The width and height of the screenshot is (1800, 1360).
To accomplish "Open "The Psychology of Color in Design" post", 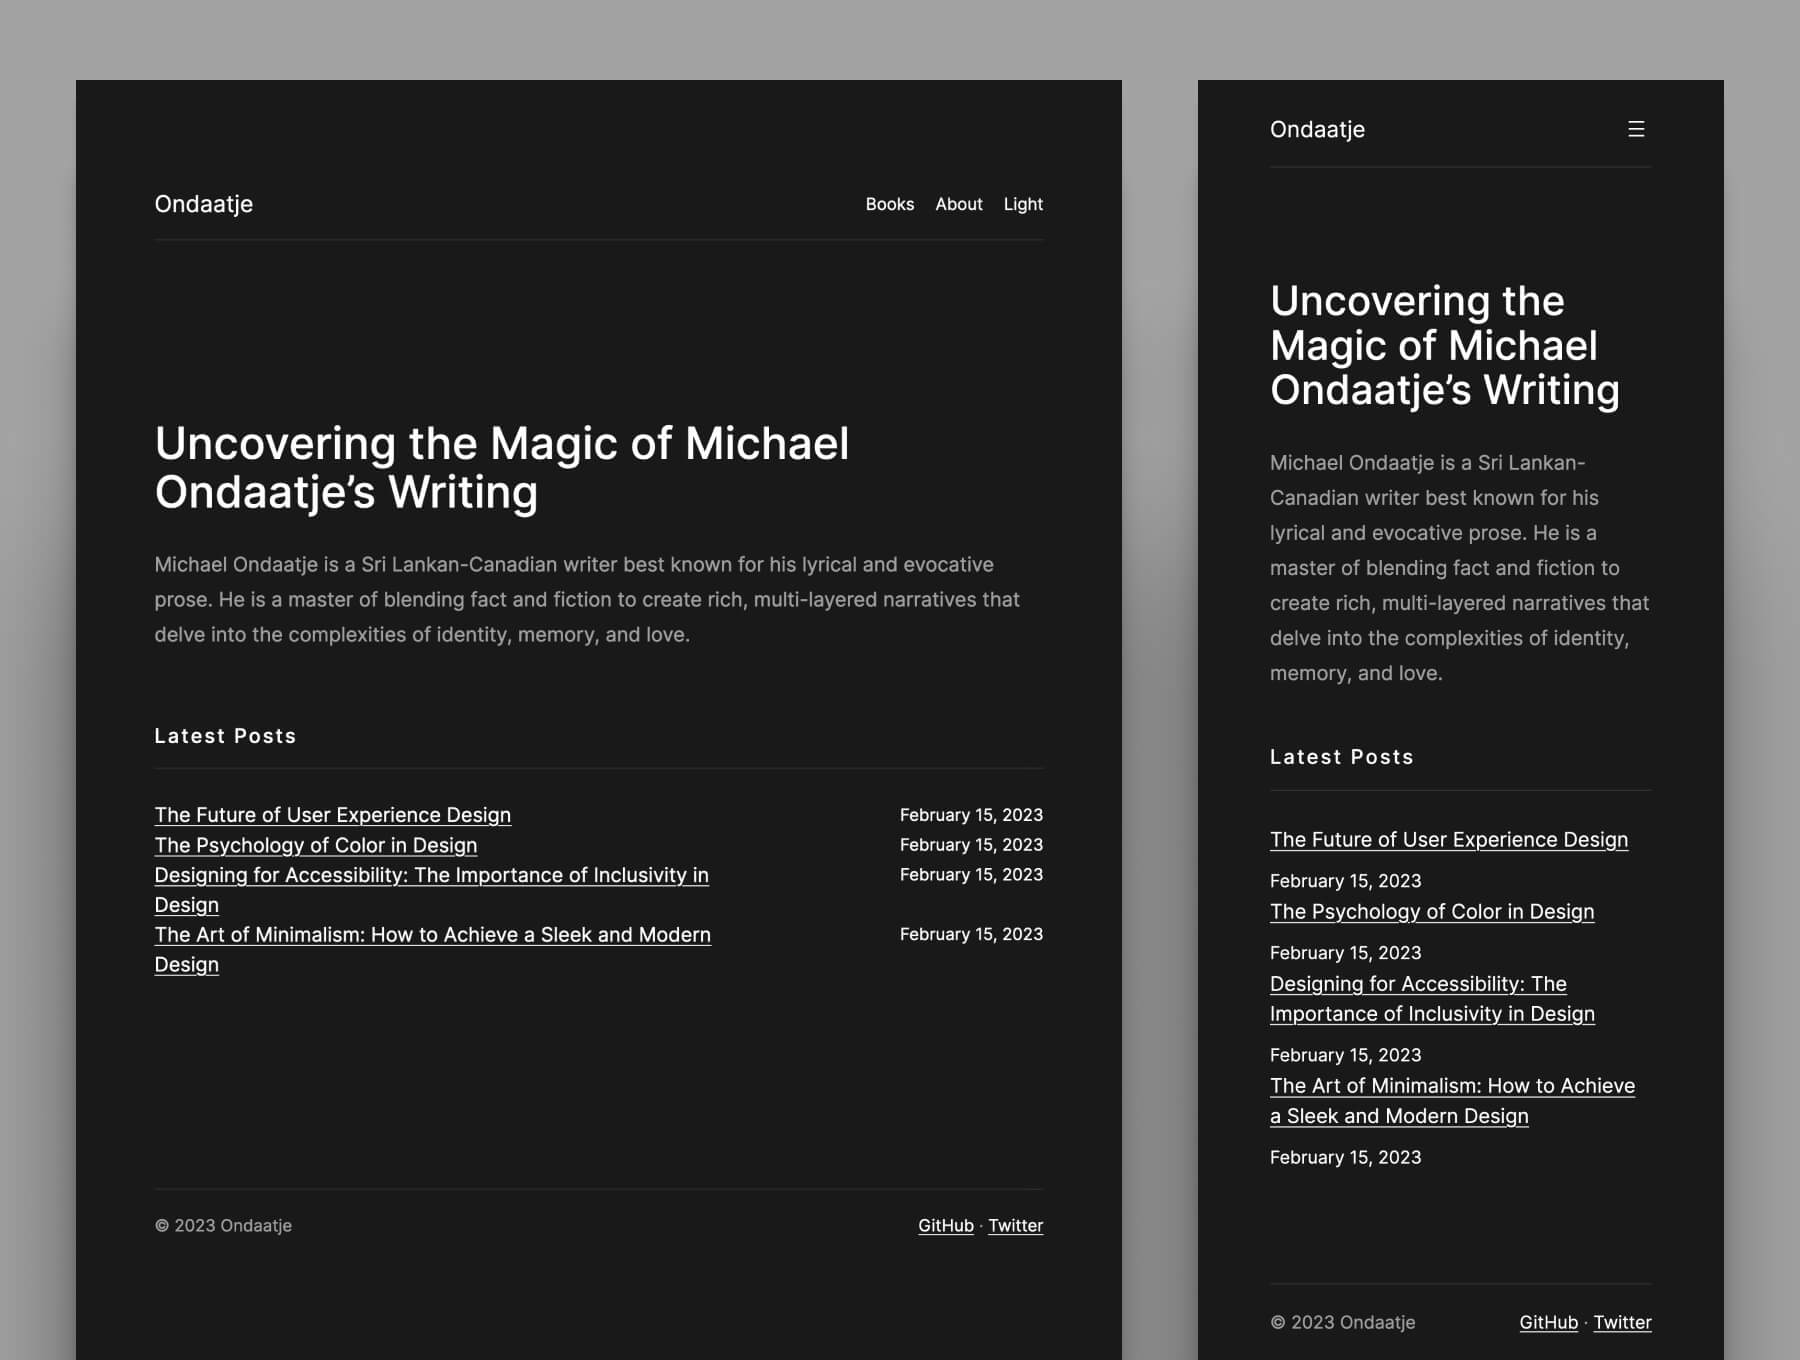I will (x=315, y=845).
